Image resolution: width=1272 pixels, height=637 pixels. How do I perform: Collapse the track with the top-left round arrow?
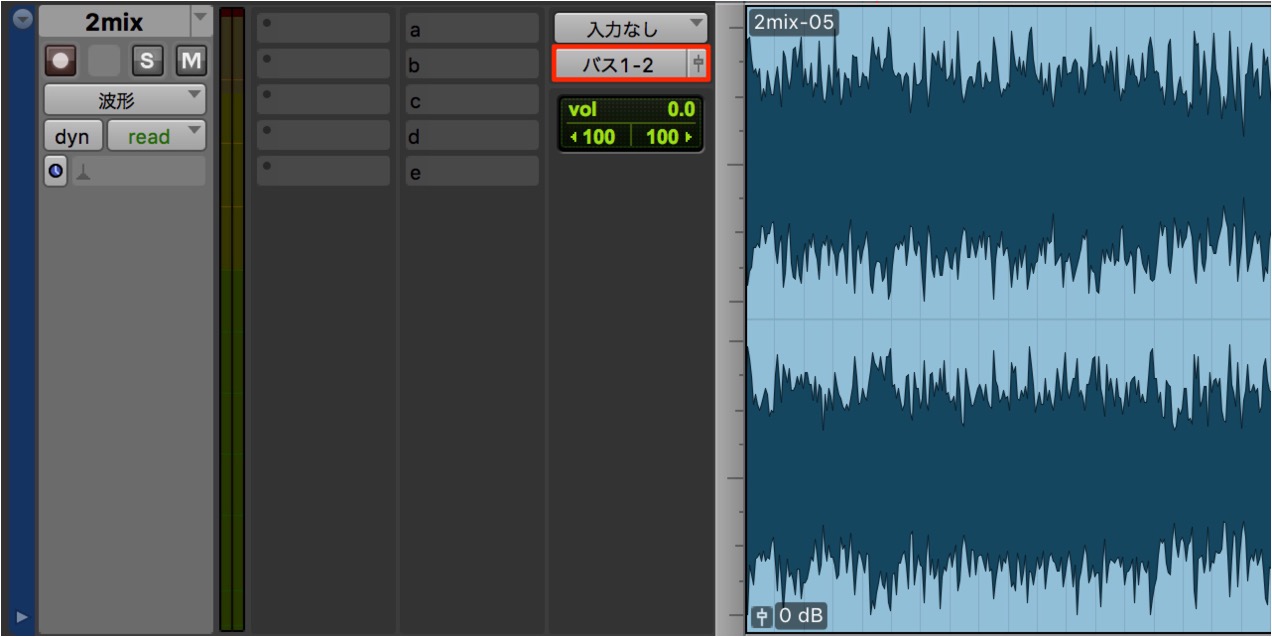[x=21, y=19]
